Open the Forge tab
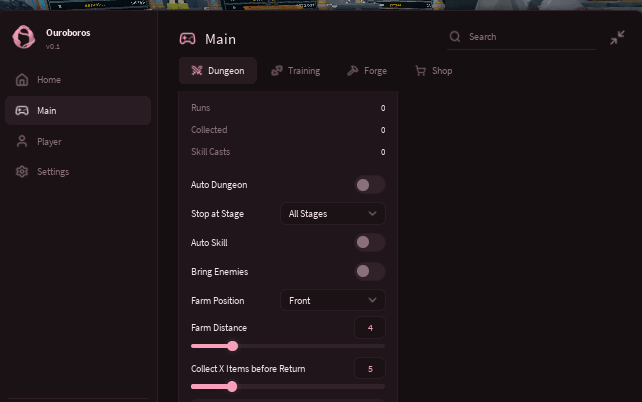This screenshot has width=642, height=402. 367,70
